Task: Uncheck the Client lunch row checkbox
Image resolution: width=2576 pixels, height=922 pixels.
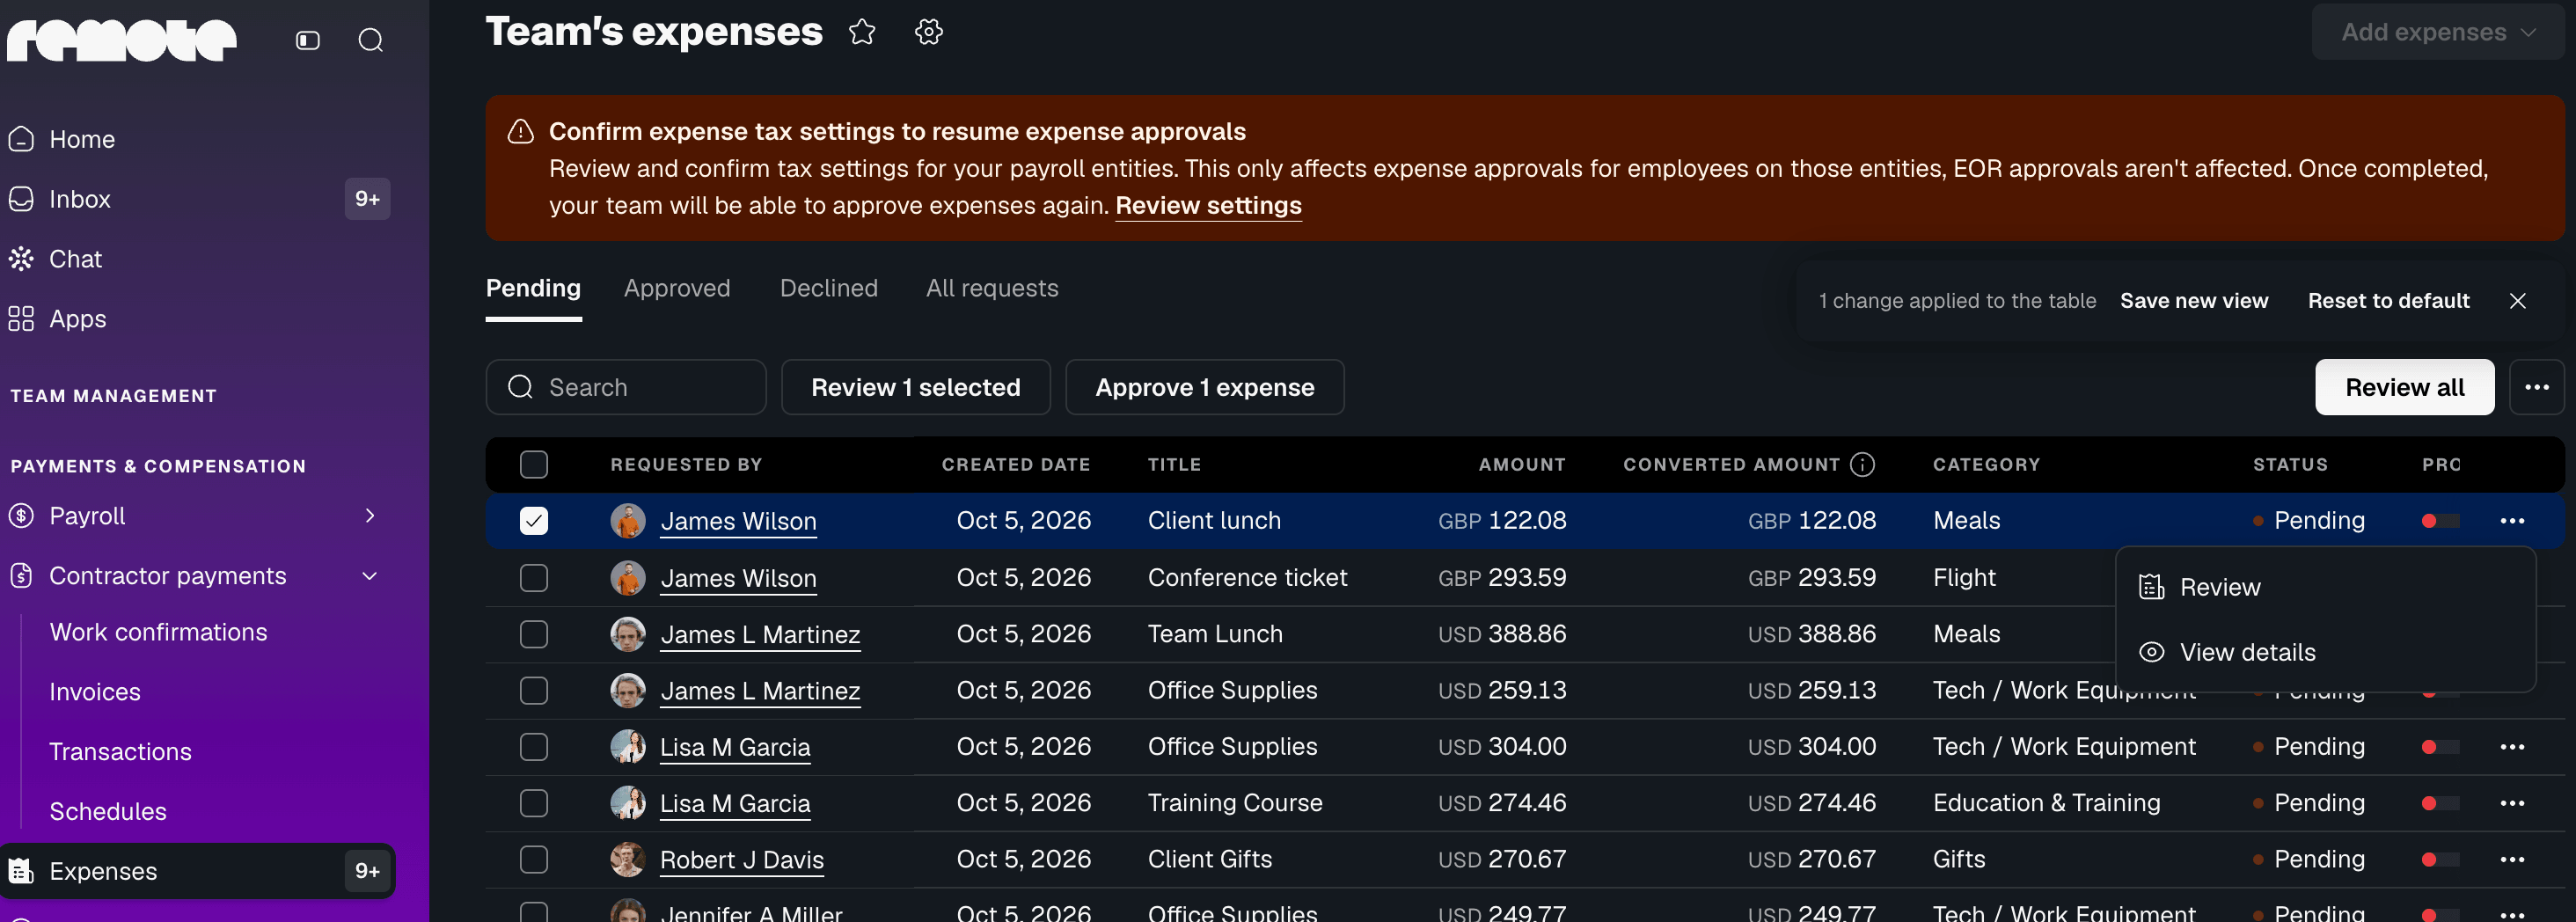Action: [534, 521]
